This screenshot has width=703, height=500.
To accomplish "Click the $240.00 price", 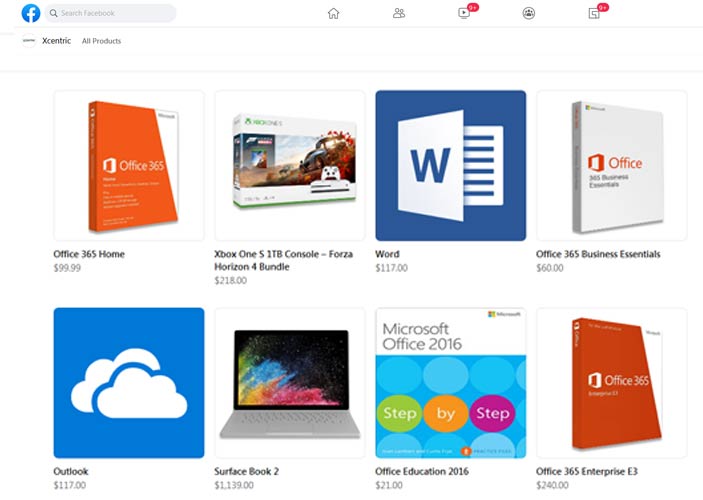I will (x=552, y=485).
